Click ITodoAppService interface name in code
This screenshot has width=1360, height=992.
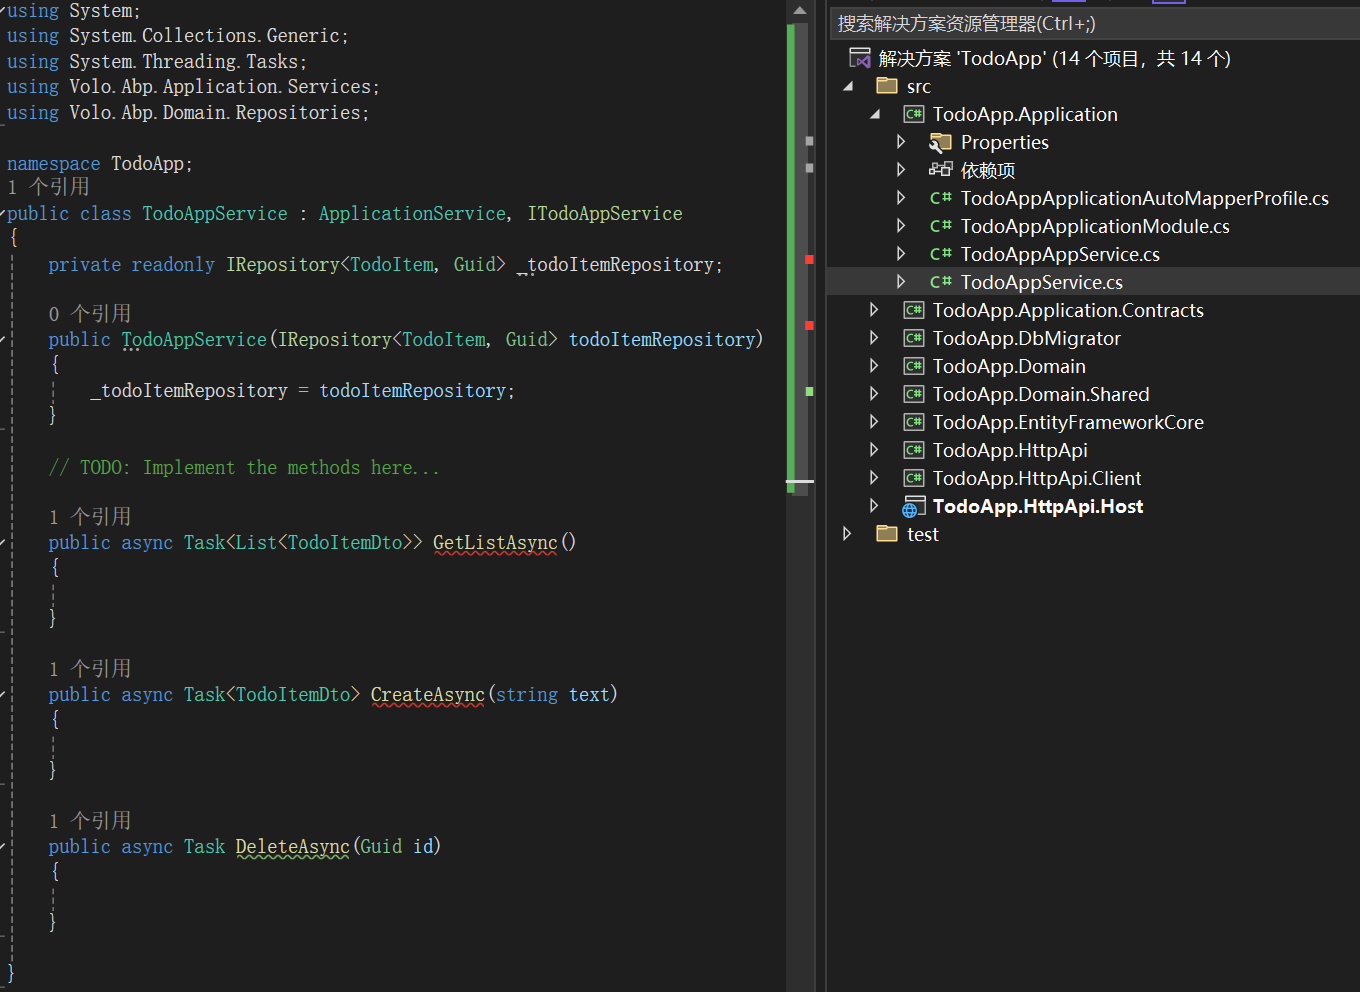(605, 213)
